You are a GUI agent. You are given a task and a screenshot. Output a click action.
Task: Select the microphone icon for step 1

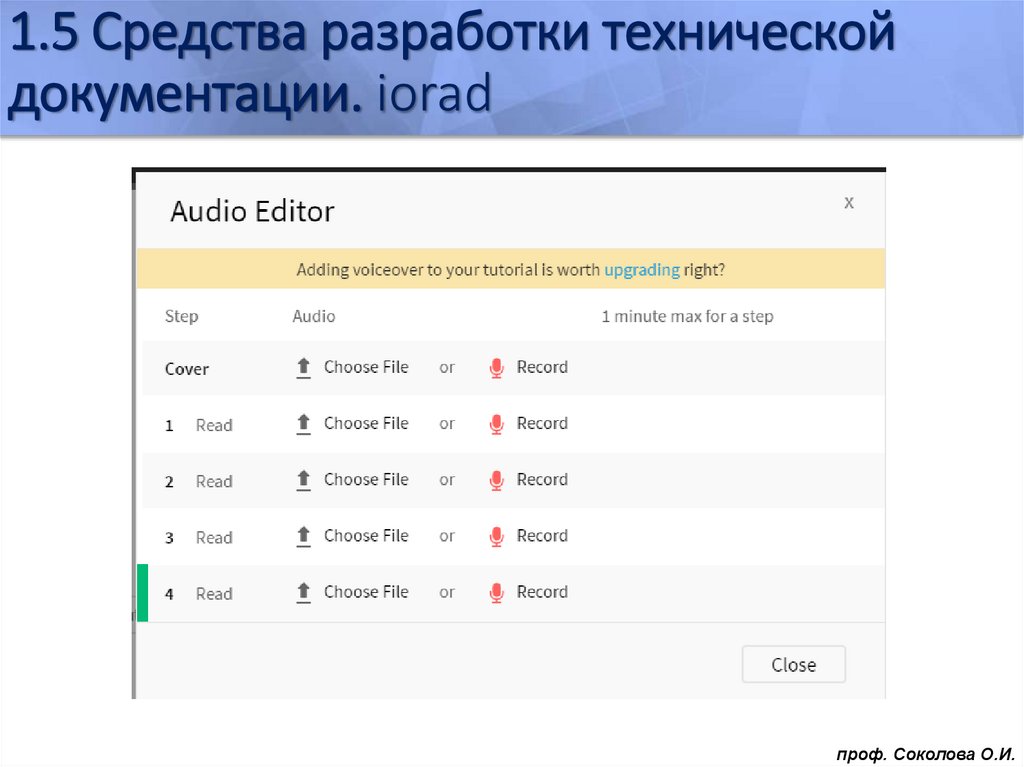click(x=495, y=423)
